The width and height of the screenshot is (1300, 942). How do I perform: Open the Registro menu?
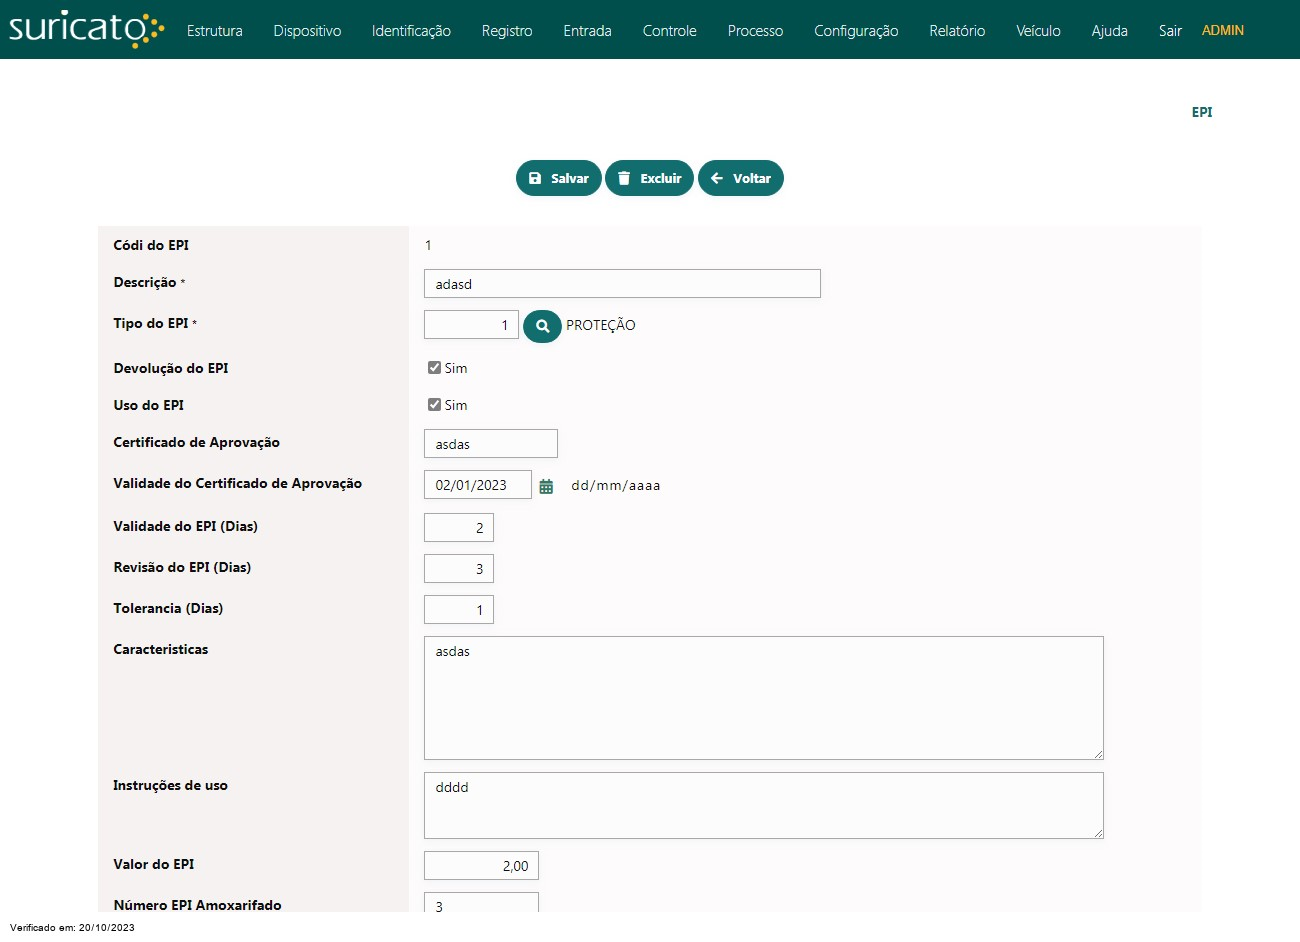(507, 31)
